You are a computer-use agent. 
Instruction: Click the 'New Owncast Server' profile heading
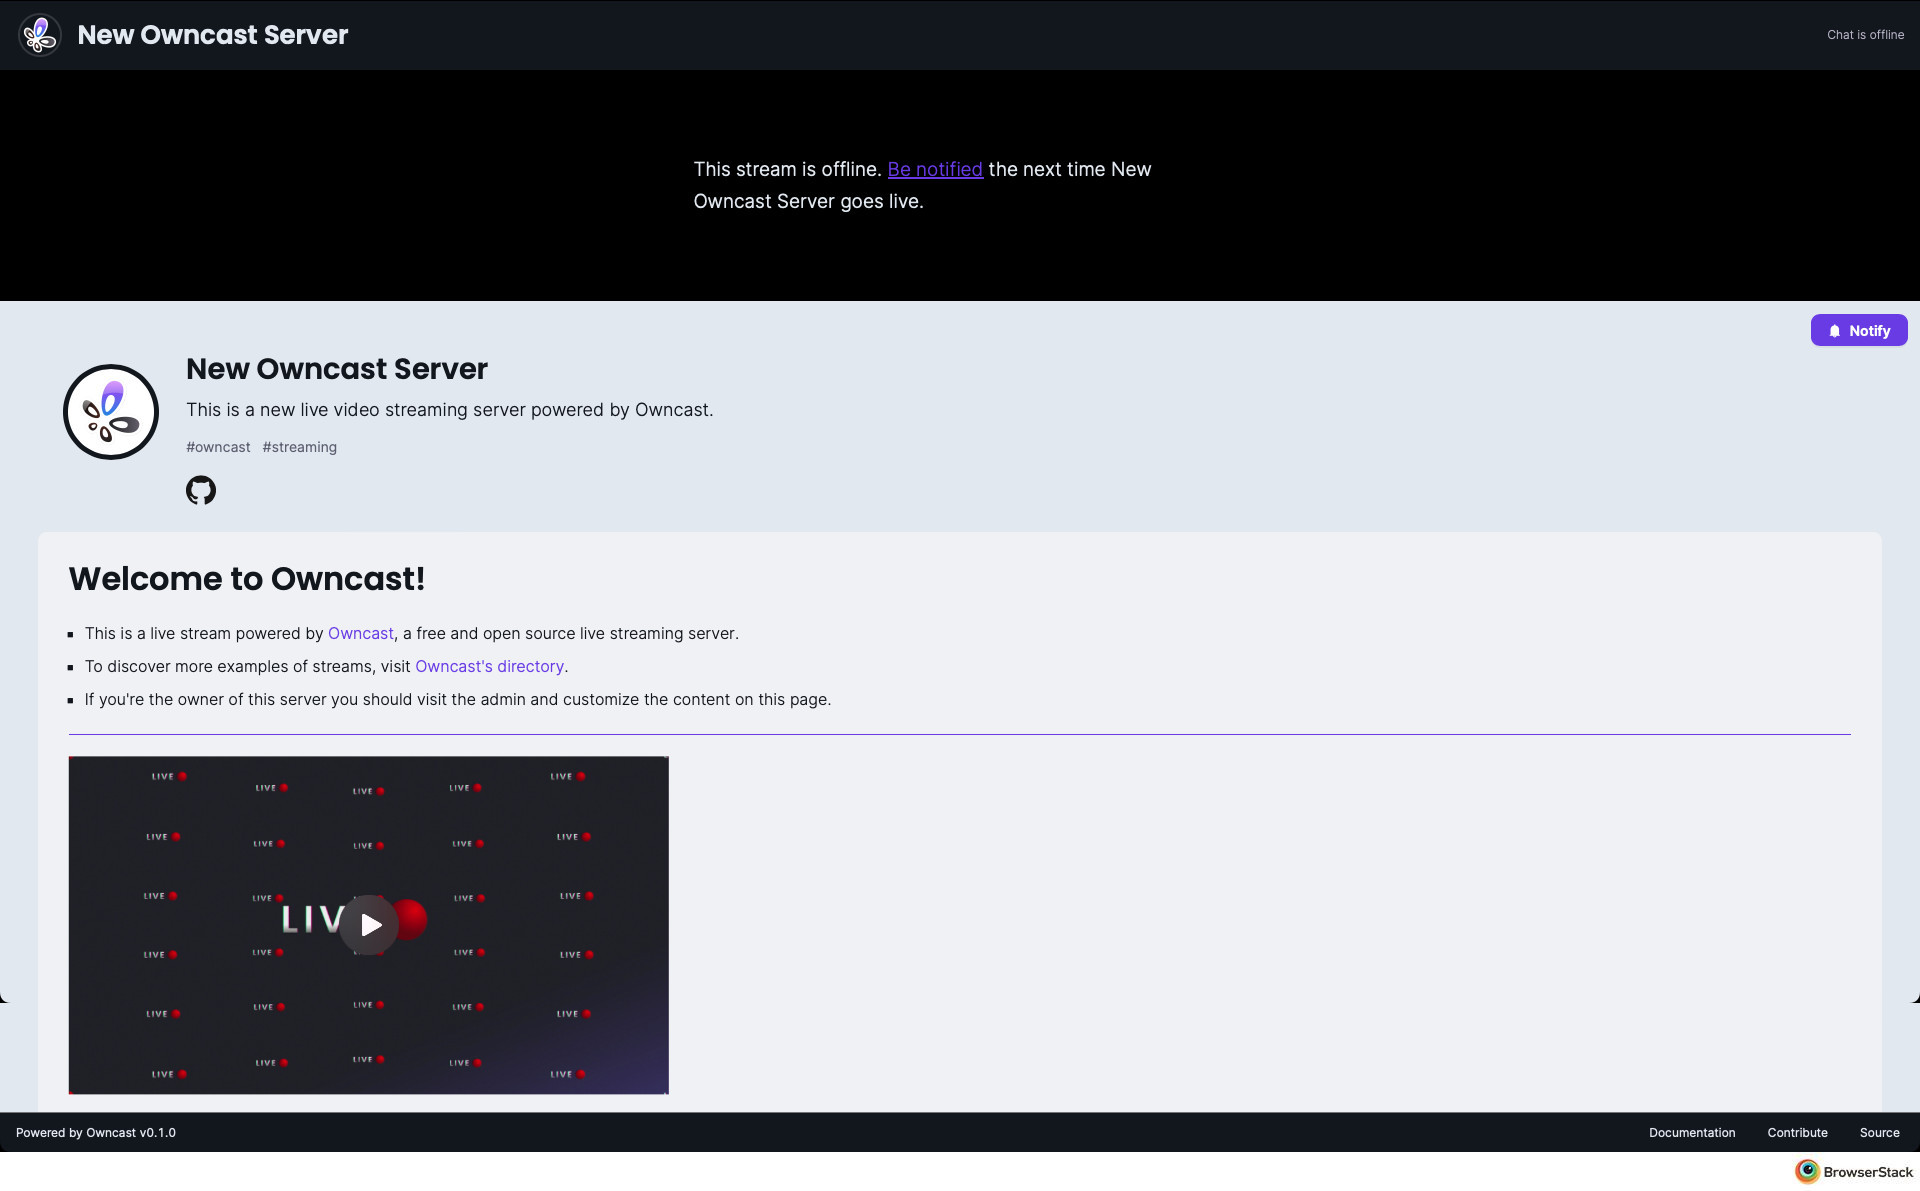pyautogui.click(x=337, y=369)
